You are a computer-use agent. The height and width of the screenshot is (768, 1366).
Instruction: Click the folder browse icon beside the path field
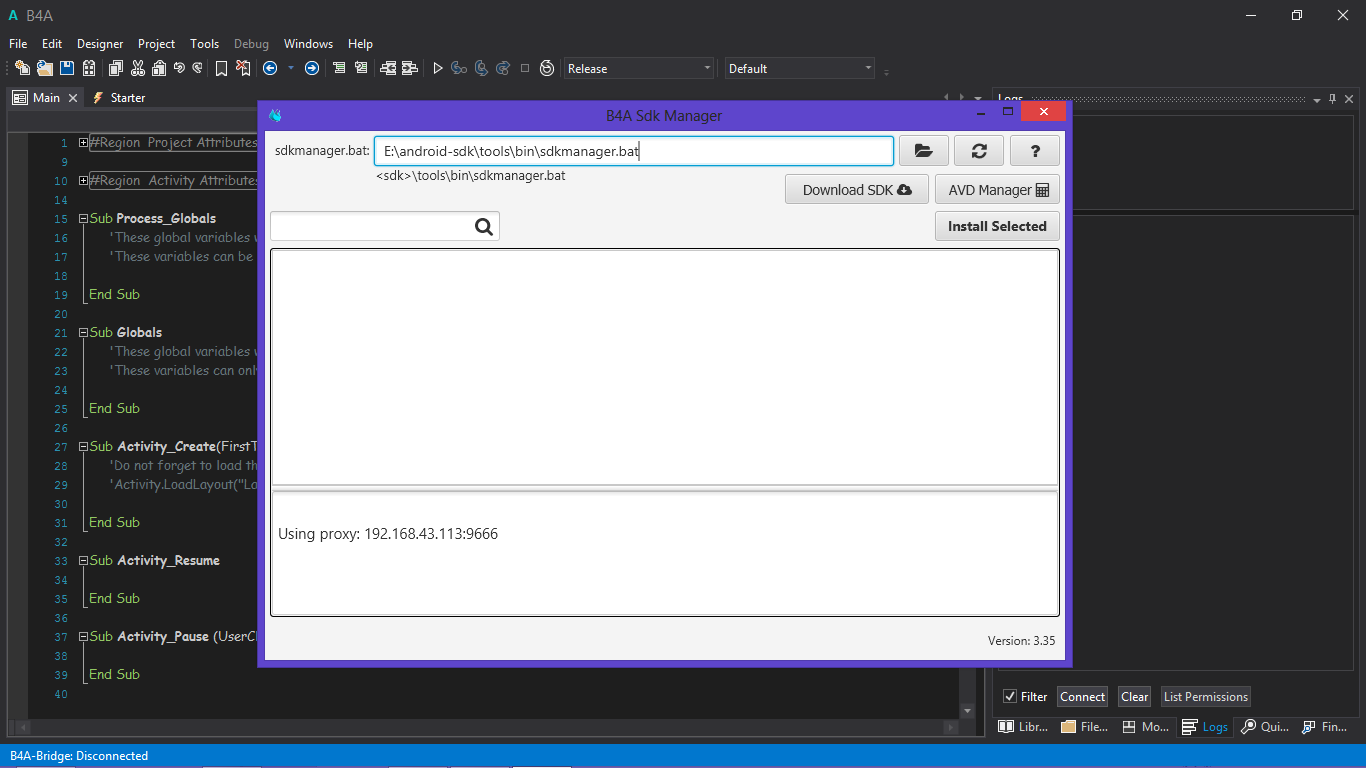(x=923, y=151)
